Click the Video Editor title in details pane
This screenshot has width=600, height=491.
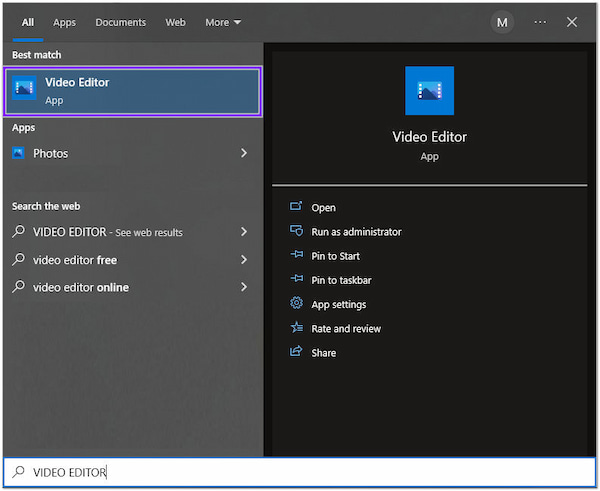429,137
